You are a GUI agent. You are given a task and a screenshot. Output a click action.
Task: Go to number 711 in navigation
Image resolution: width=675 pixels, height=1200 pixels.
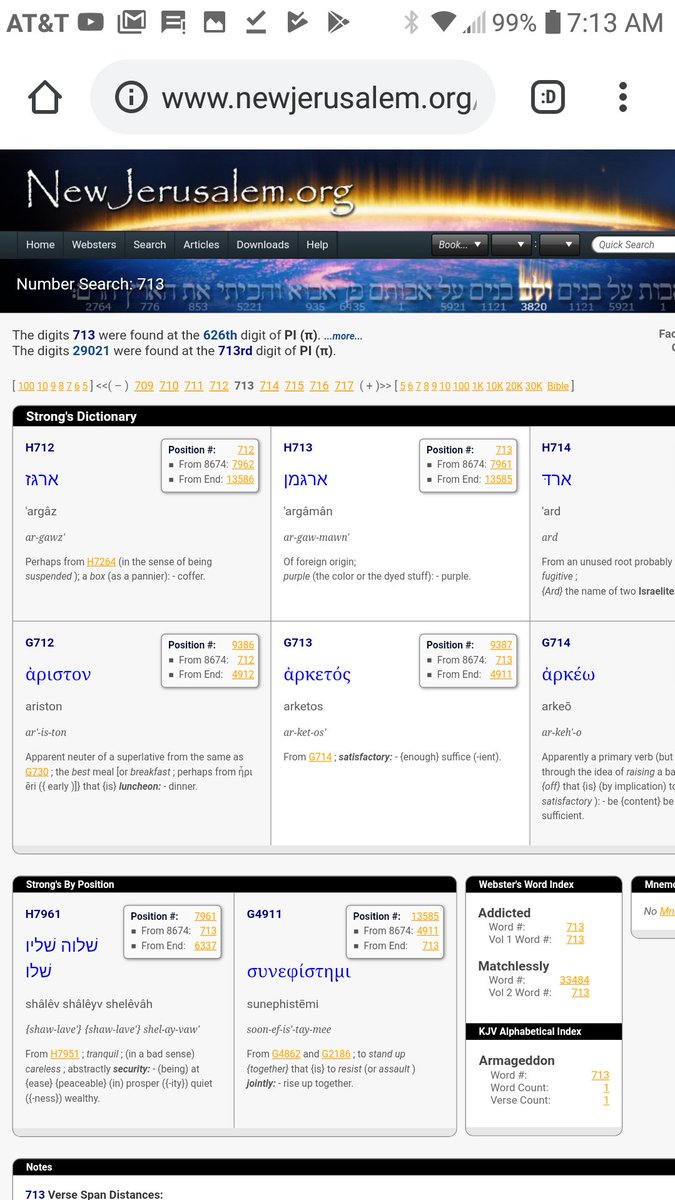click(194, 386)
